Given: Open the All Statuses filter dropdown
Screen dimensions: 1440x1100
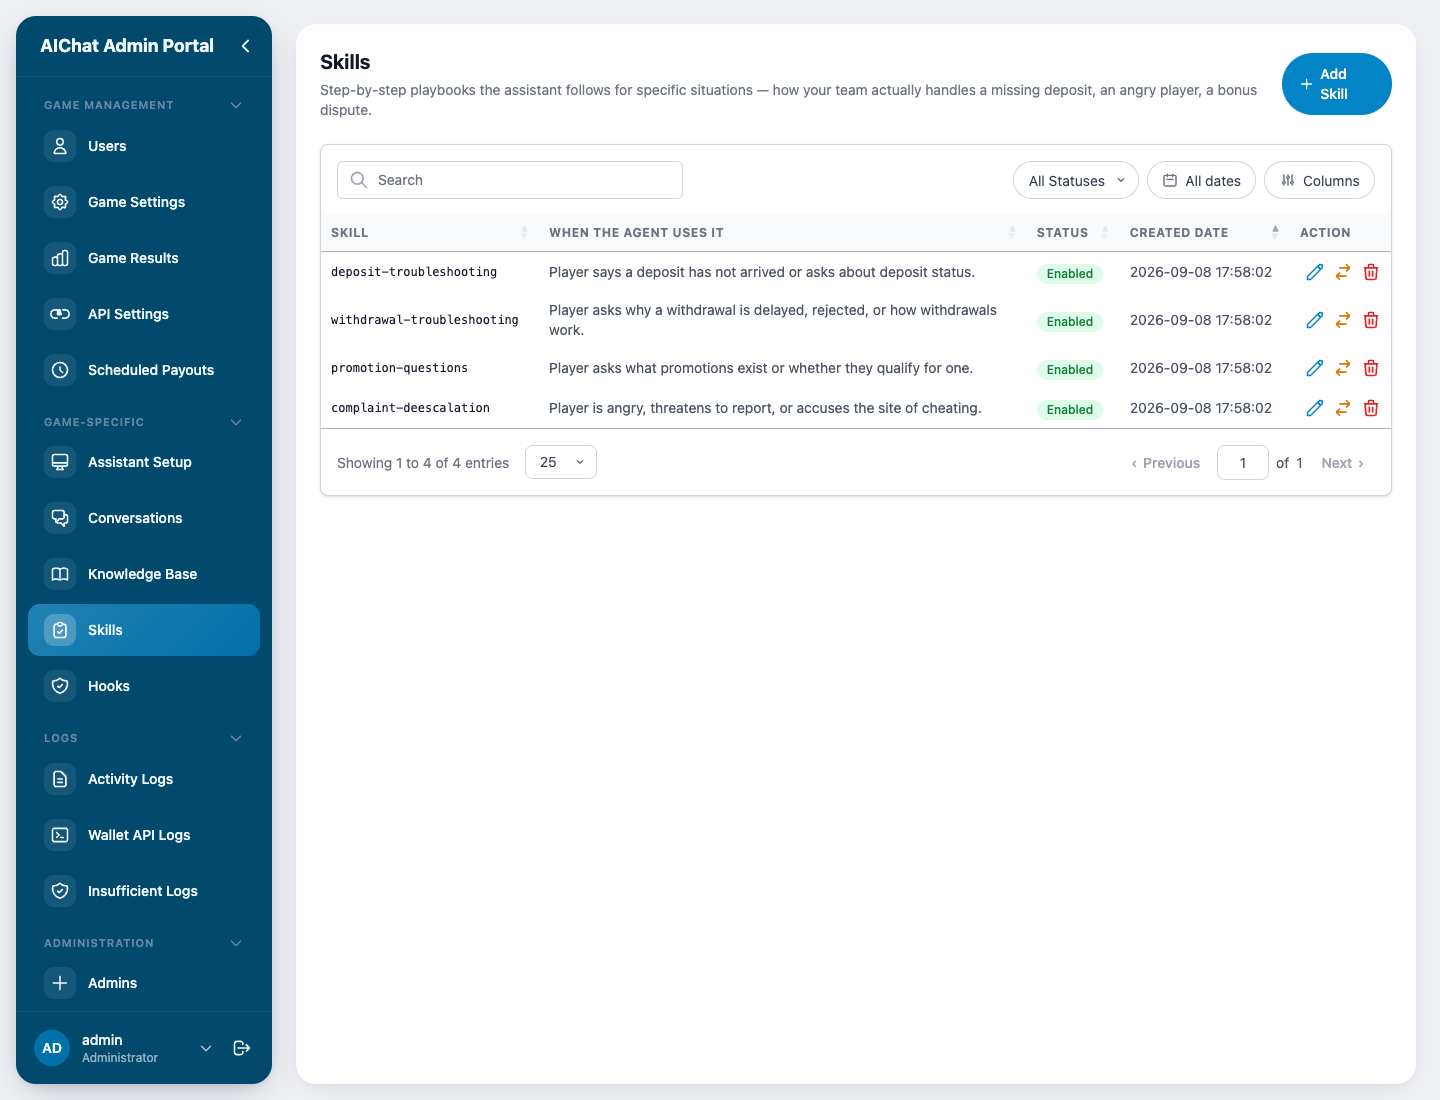Looking at the screenshot, I should [x=1076, y=180].
